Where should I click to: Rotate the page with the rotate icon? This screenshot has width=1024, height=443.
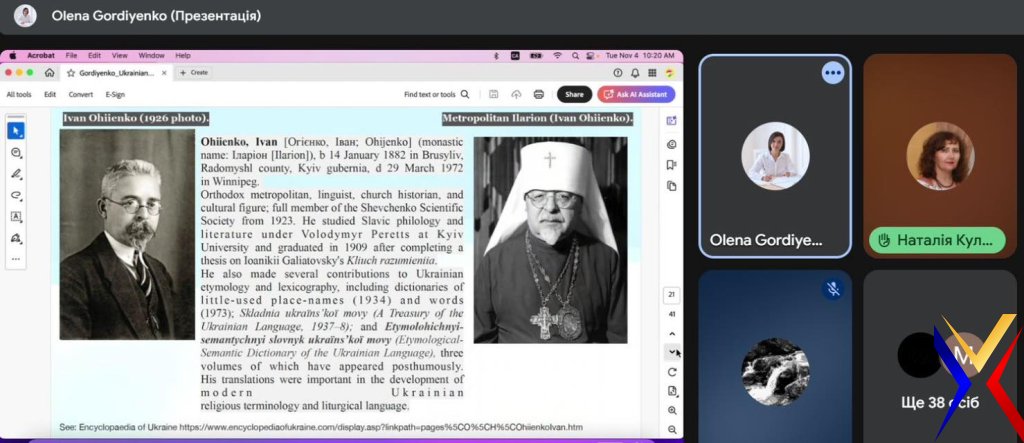[x=672, y=372]
